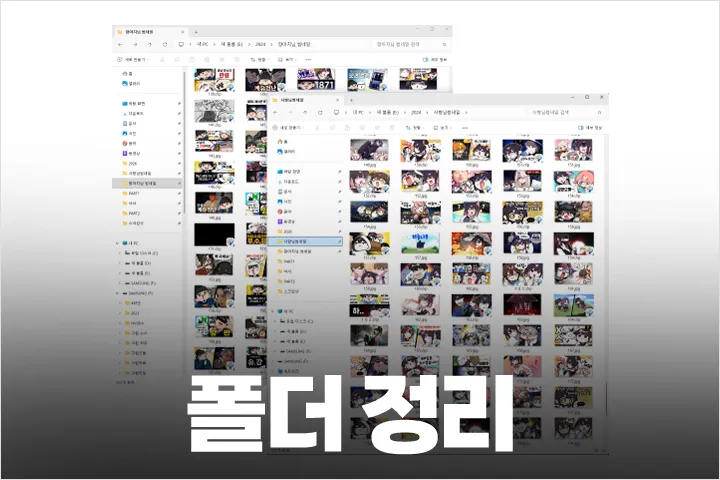This screenshot has width=720, height=480.
Task: Open the three-dots See more menu, front window
Action: coord(465,128)
